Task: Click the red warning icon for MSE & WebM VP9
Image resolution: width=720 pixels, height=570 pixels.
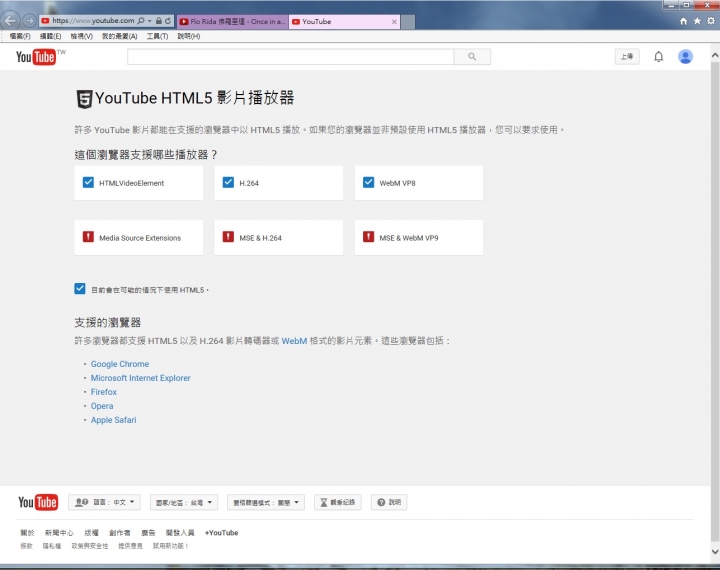Action: pos(368,237)
